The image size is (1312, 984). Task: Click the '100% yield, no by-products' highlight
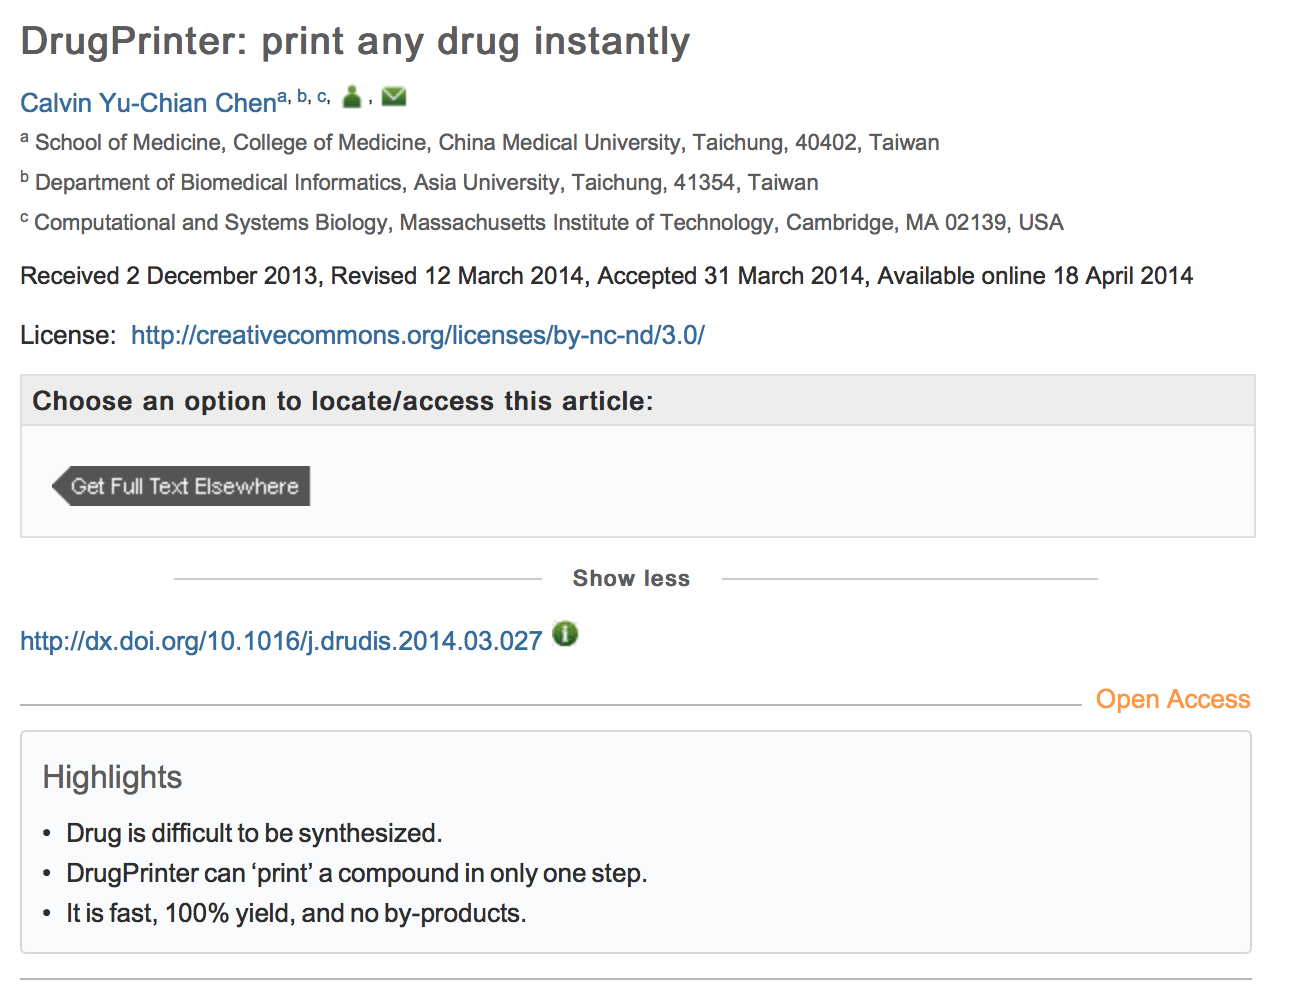point(296,913)
